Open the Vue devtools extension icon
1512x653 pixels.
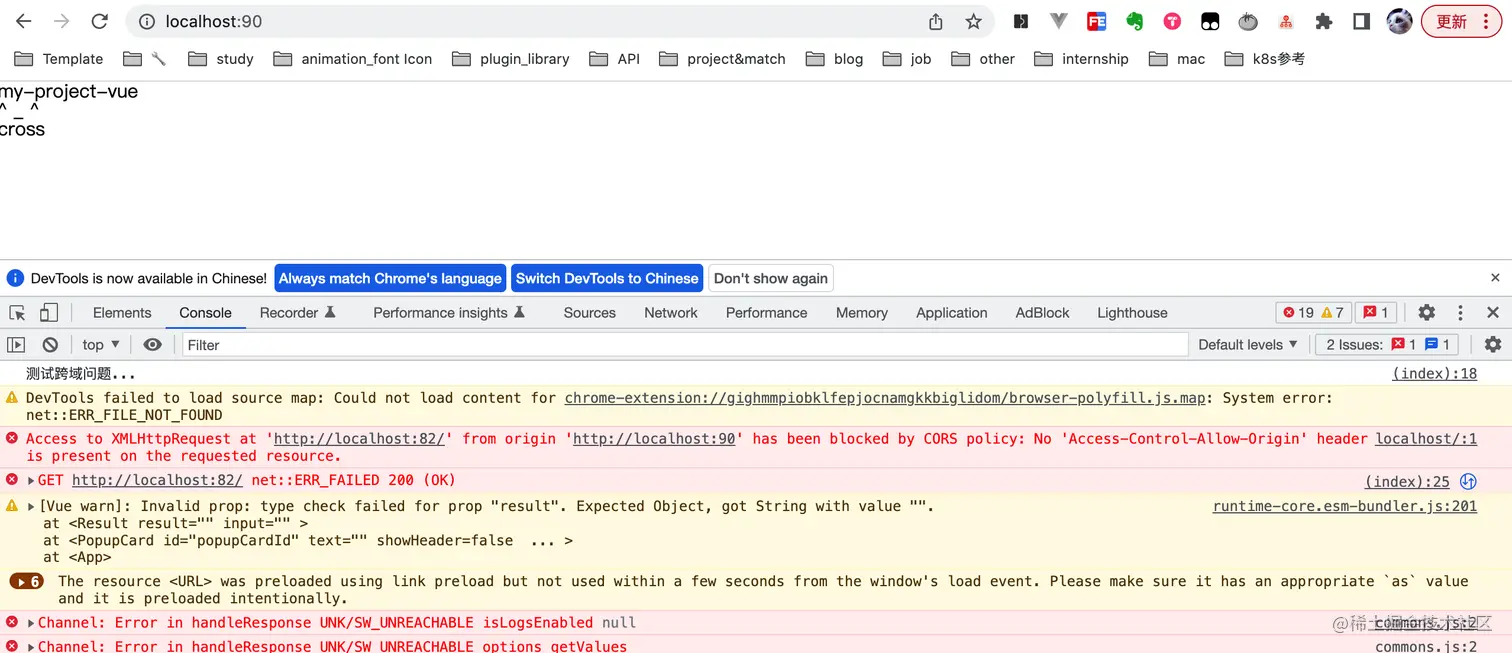[1059, 21]
